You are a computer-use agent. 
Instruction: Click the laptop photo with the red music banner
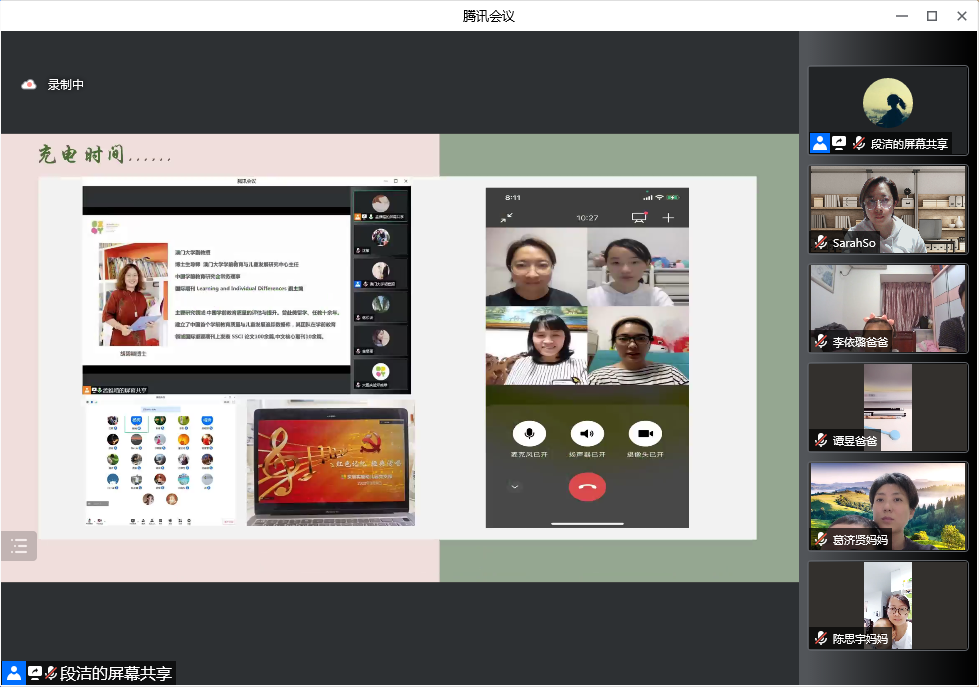click(331, 463)
